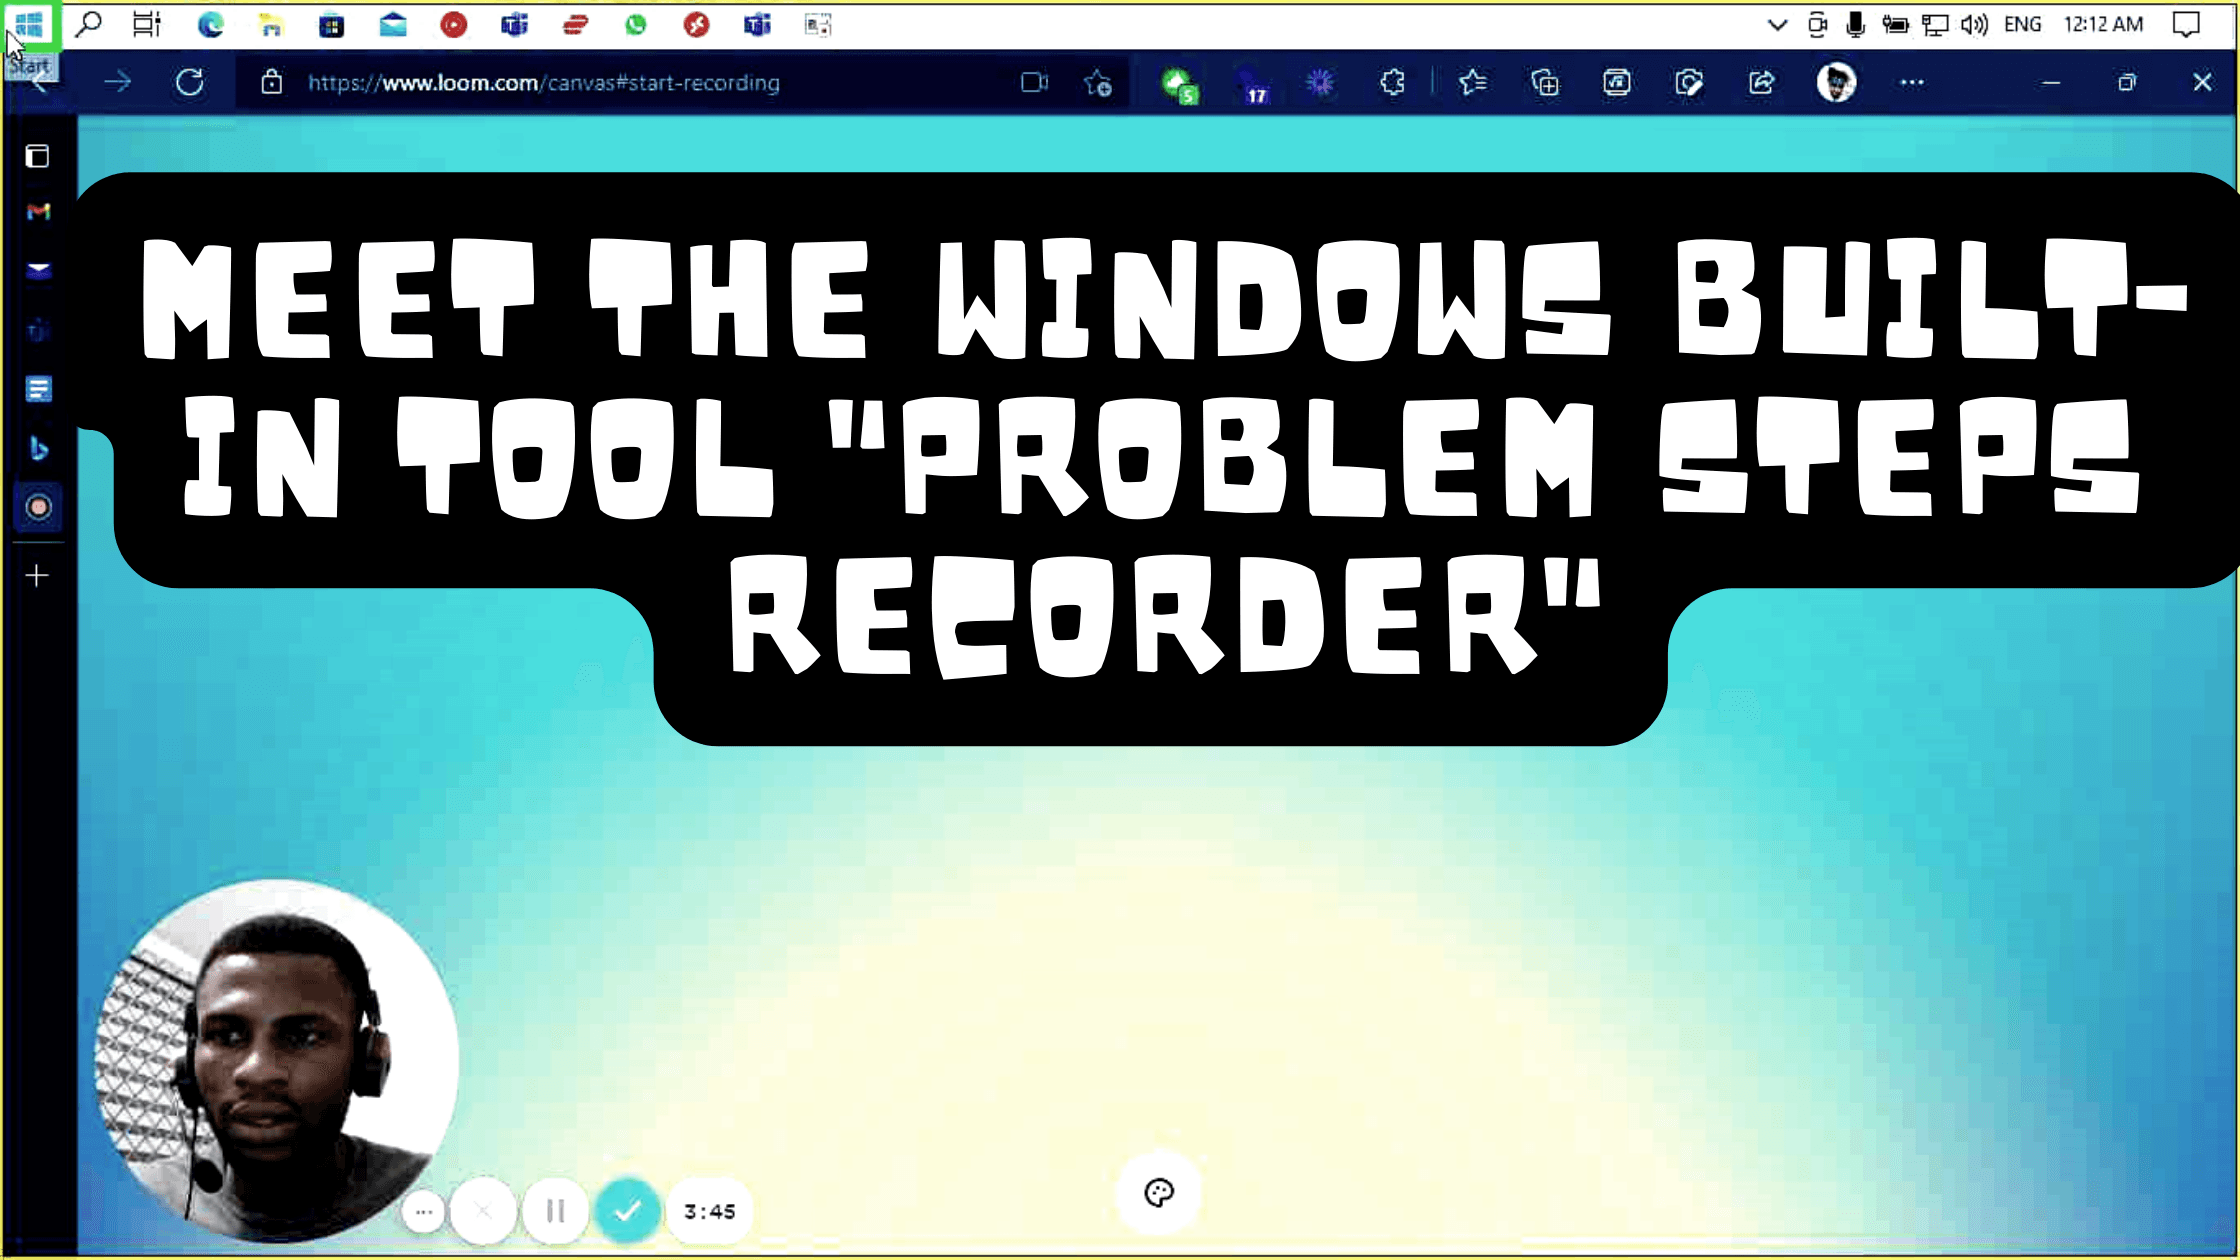
Task: Toggle the microphone icon in the system tray
Action: pyautogui.click(x=1857, y=24)
